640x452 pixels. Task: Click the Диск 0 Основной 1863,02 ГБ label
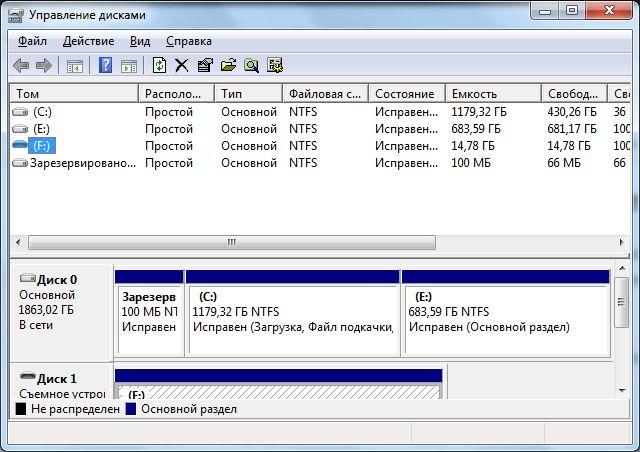point(61,312)
